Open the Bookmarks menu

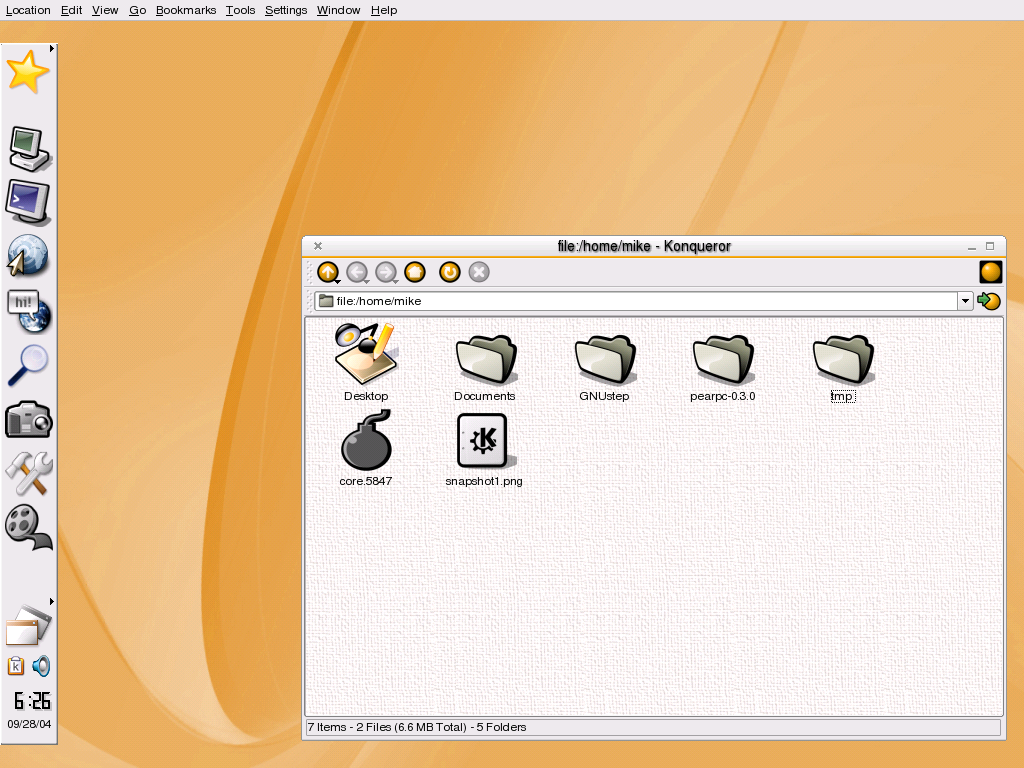click(x=185, y=10)
